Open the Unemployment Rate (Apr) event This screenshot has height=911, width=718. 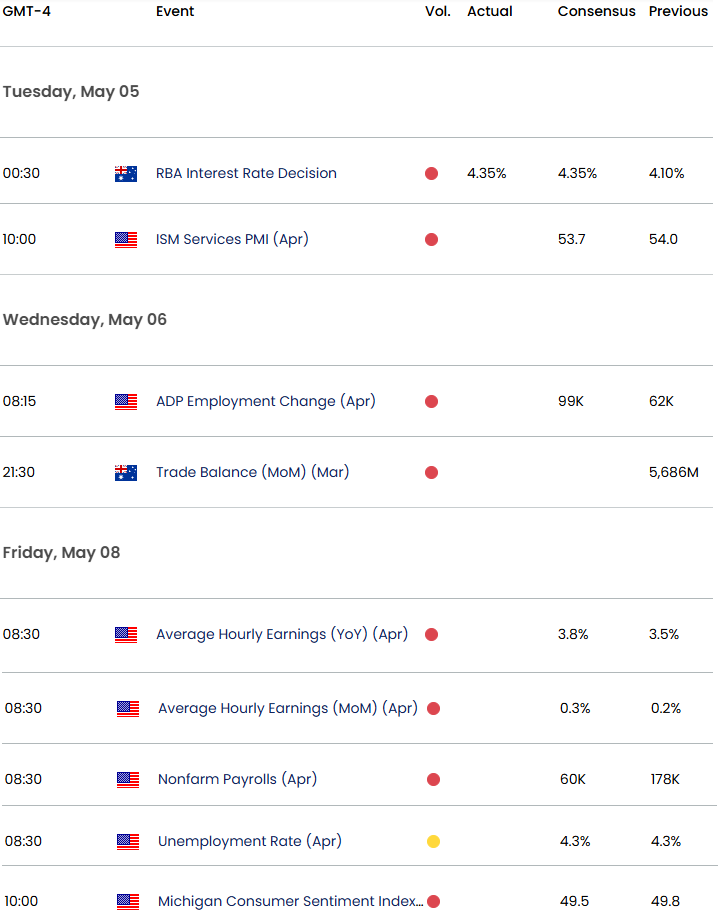[250, 841]
